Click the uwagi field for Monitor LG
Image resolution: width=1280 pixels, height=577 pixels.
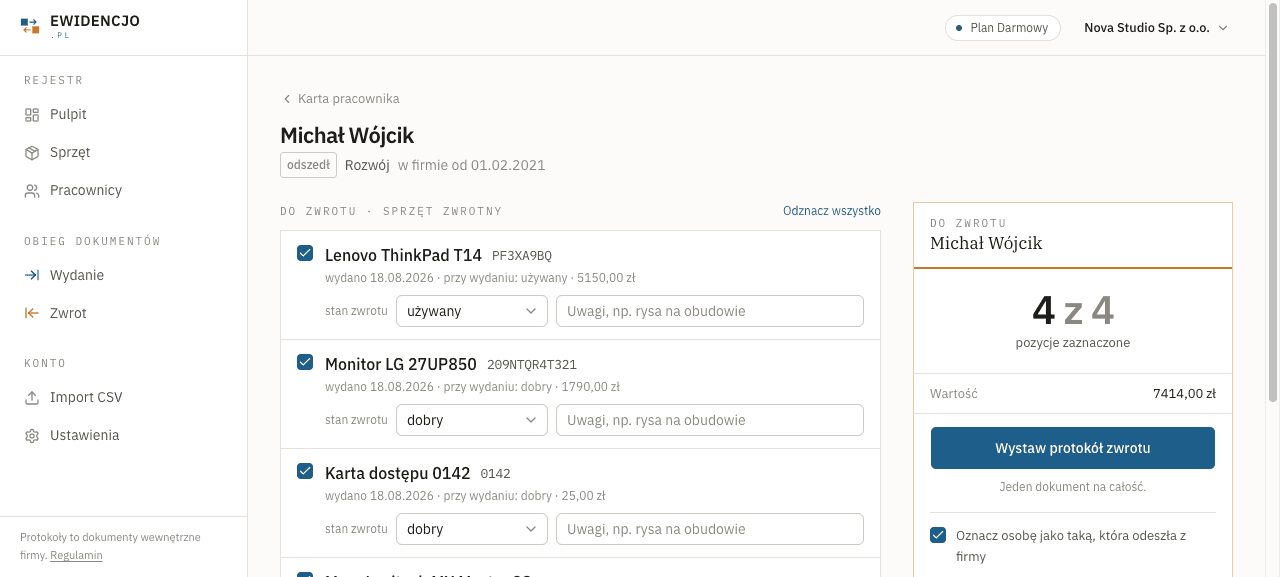tap(710, 420)
